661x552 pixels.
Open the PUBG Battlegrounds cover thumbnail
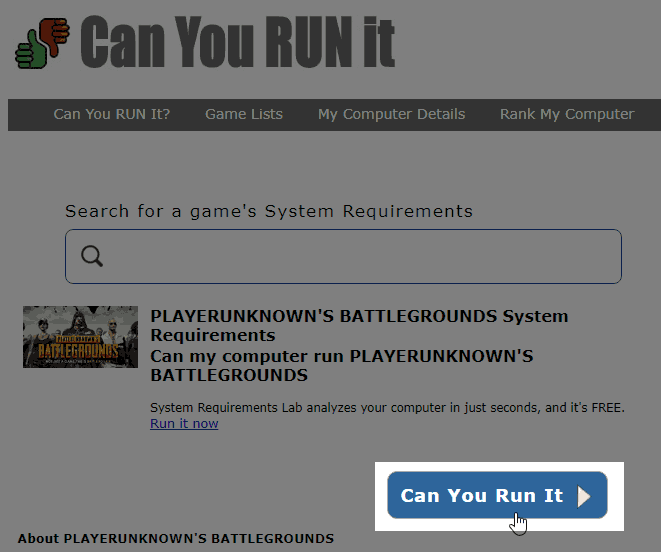coord(80,337)
